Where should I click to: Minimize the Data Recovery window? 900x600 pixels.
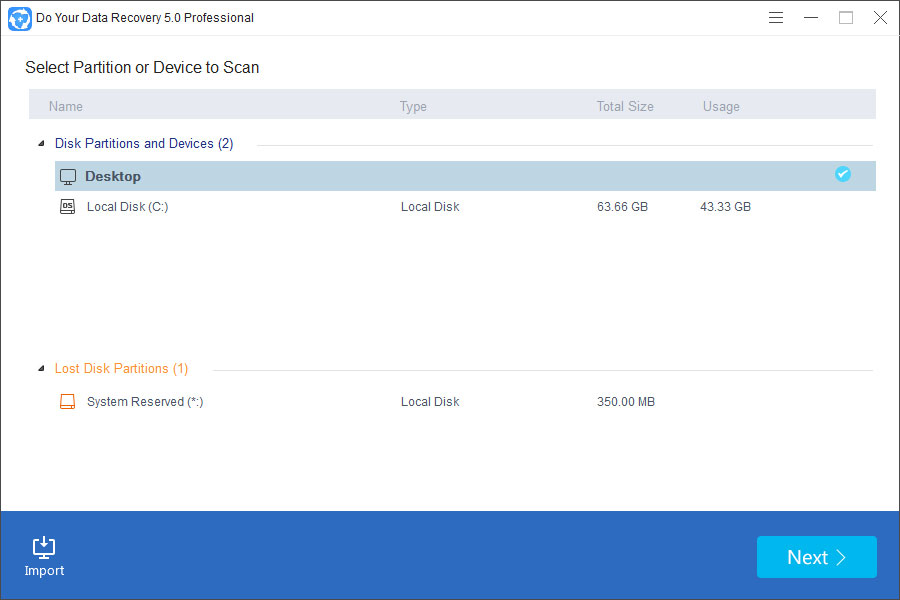(810, 18)
